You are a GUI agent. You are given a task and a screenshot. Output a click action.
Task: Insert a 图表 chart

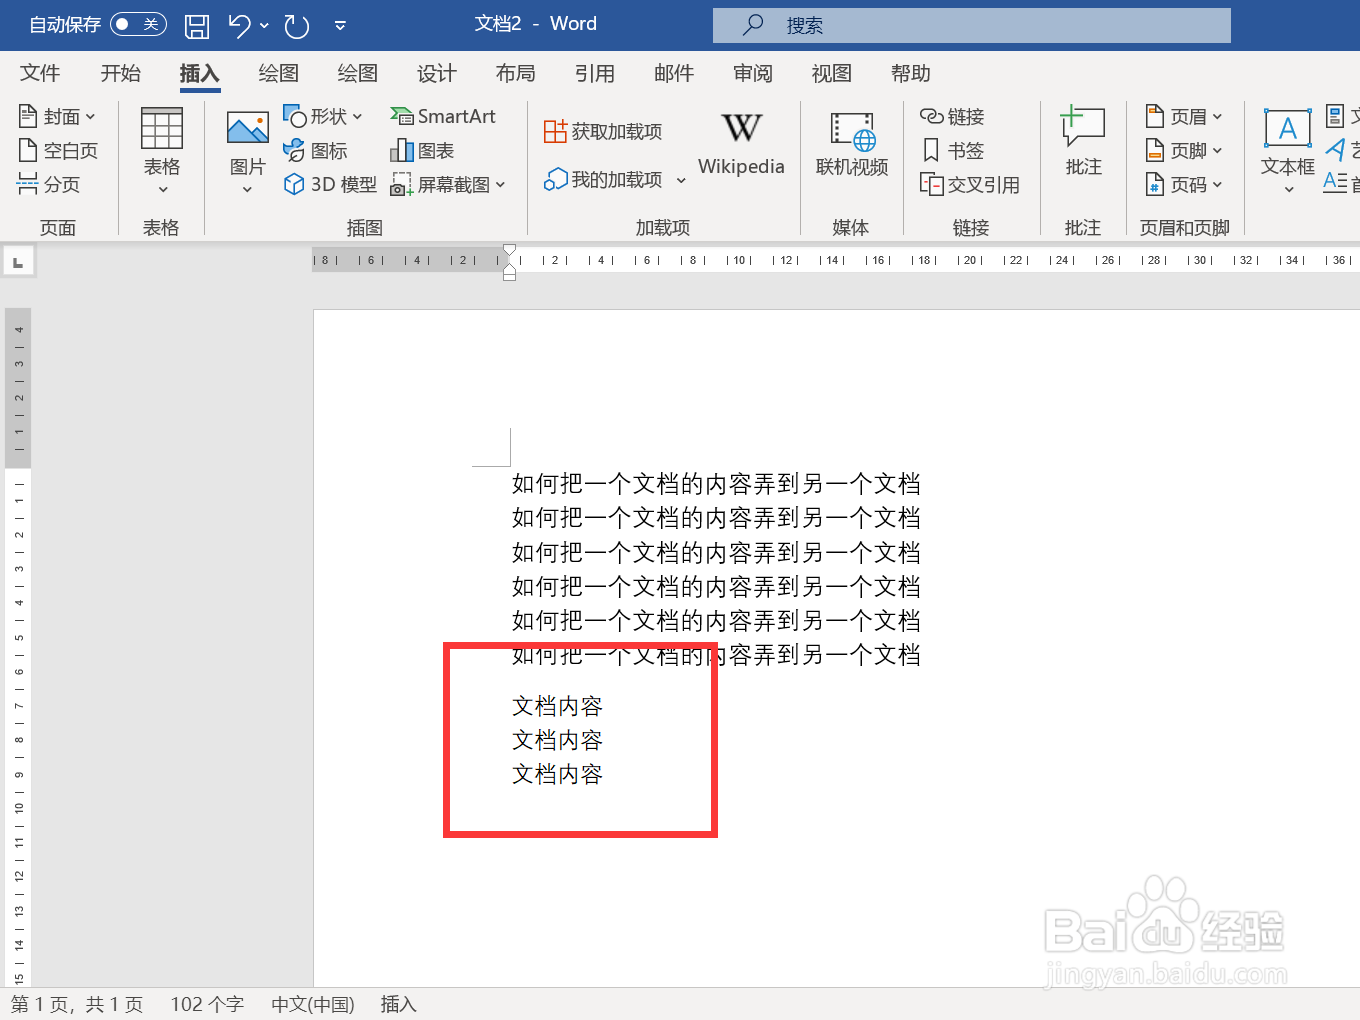[x=422, y=151]
